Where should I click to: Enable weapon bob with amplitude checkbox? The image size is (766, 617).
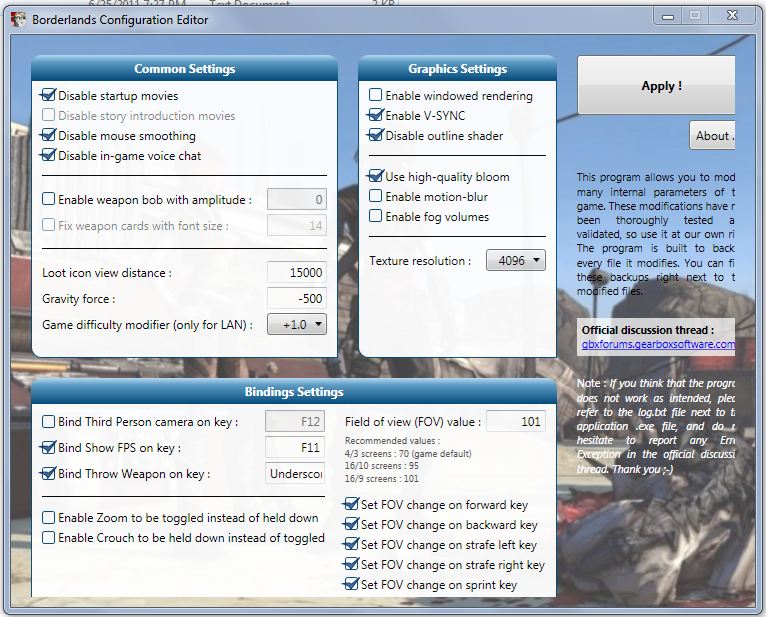pyautogui.click(x=48, y=199)
